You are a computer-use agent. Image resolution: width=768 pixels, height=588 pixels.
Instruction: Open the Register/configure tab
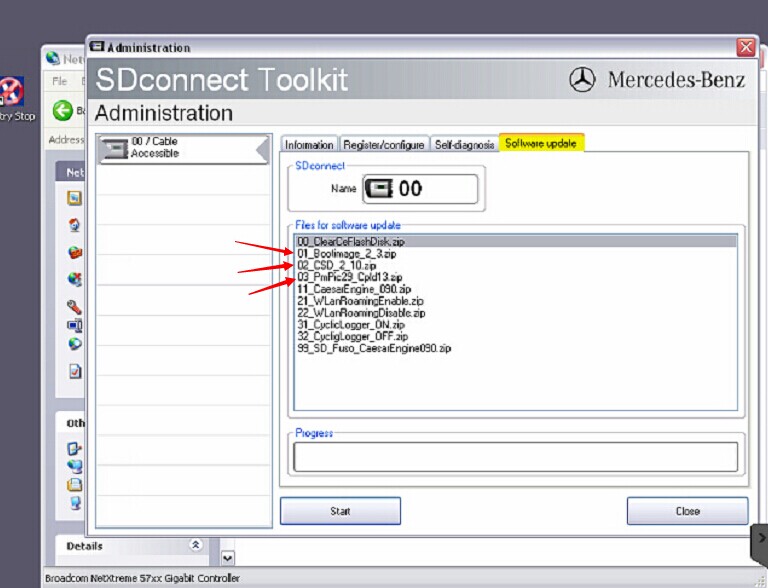pyautogui.click(x=384, y=145)
